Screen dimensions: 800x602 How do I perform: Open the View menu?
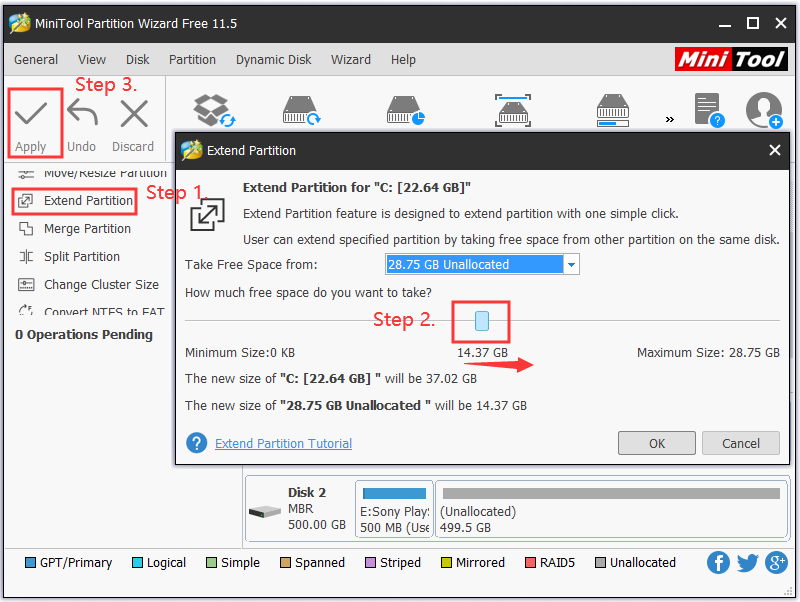click(92, 60)
